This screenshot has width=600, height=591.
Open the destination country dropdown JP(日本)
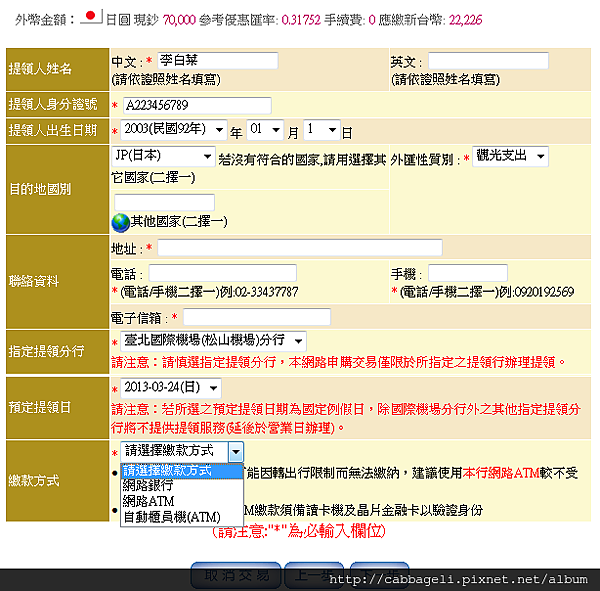(163, 156)
